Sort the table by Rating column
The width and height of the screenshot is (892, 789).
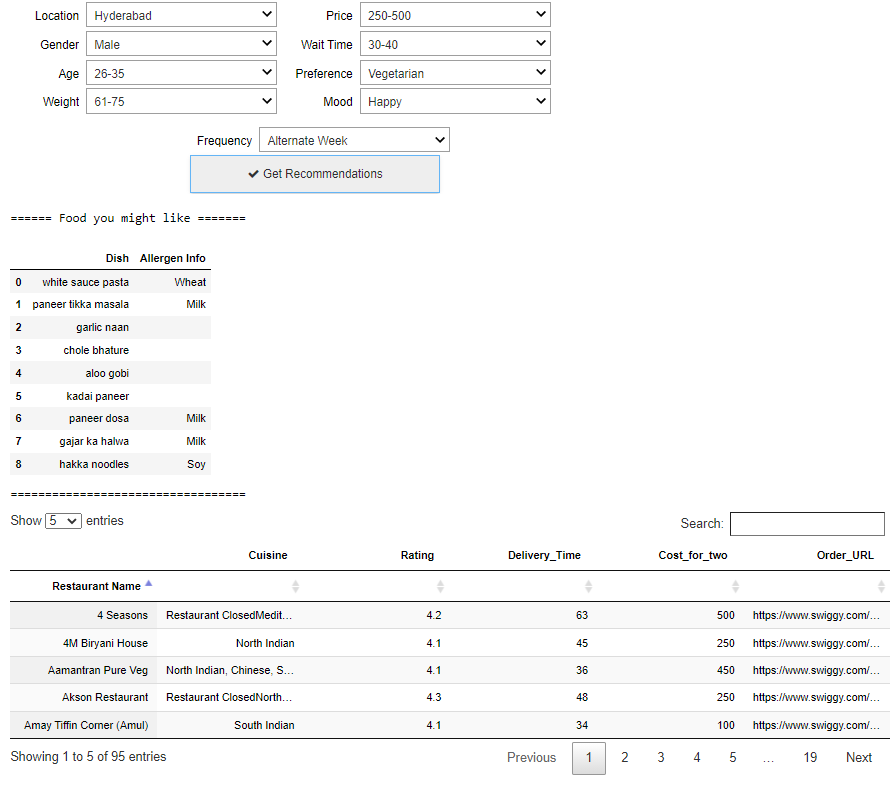(440, 586)
